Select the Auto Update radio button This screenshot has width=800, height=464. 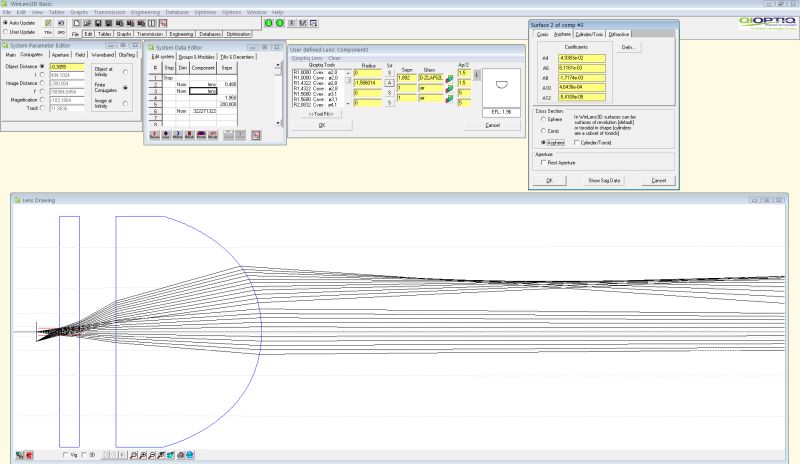click(6, 23)
